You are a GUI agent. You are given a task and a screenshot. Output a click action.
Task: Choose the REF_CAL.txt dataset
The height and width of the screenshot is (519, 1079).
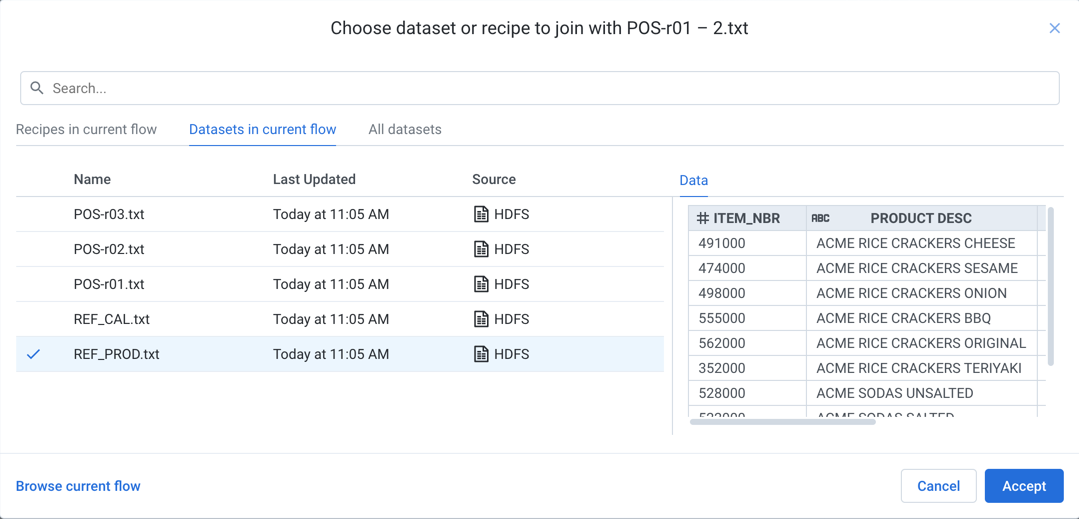[x=112, y=319]
